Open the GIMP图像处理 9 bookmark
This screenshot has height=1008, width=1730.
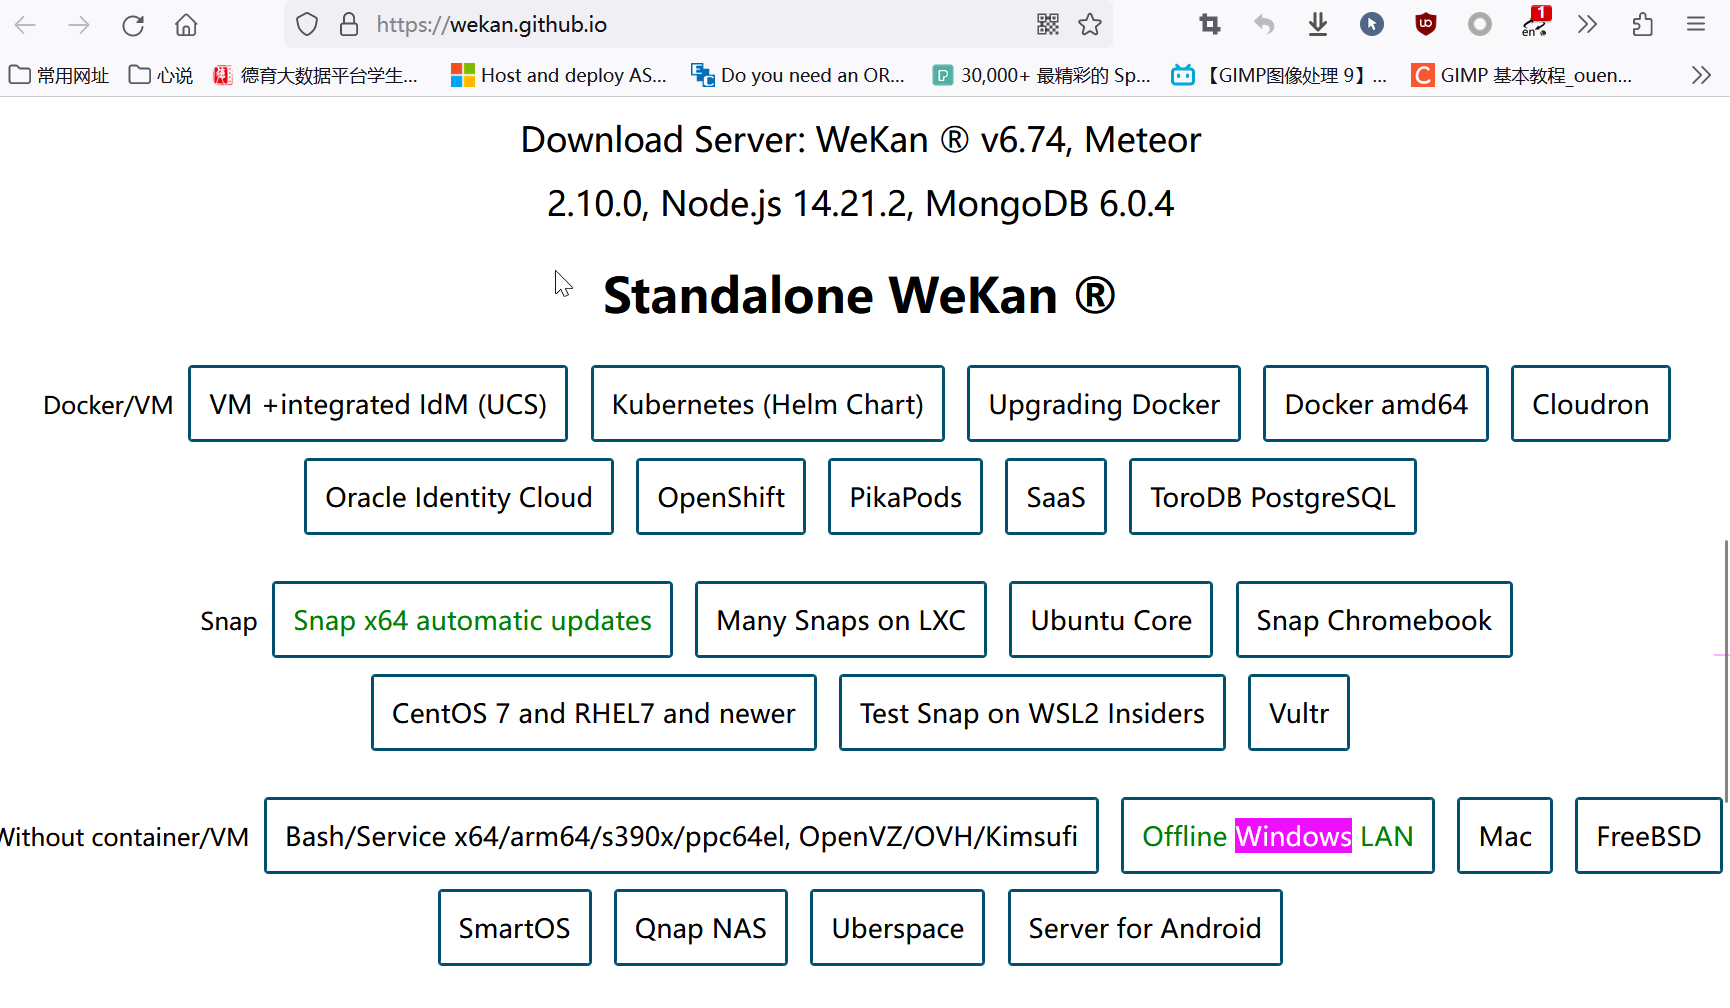point(1279,75)
